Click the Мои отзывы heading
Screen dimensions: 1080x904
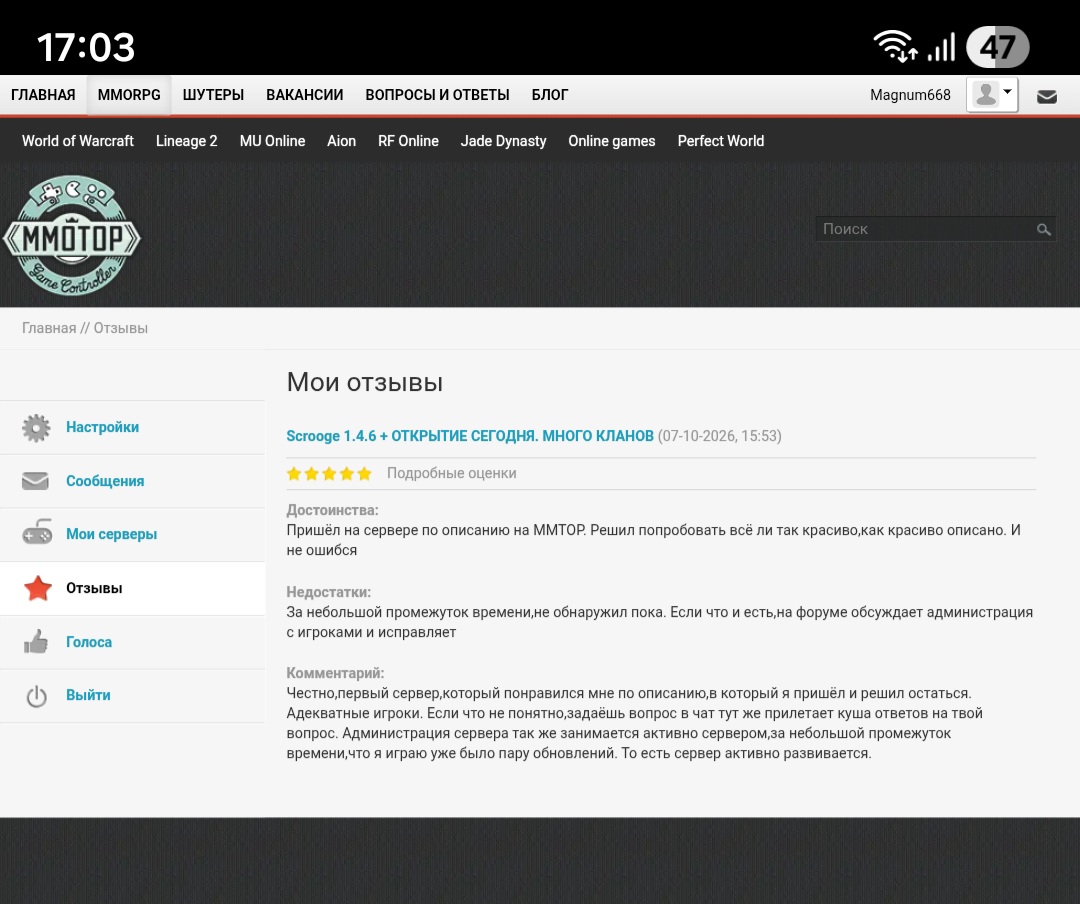364,382
